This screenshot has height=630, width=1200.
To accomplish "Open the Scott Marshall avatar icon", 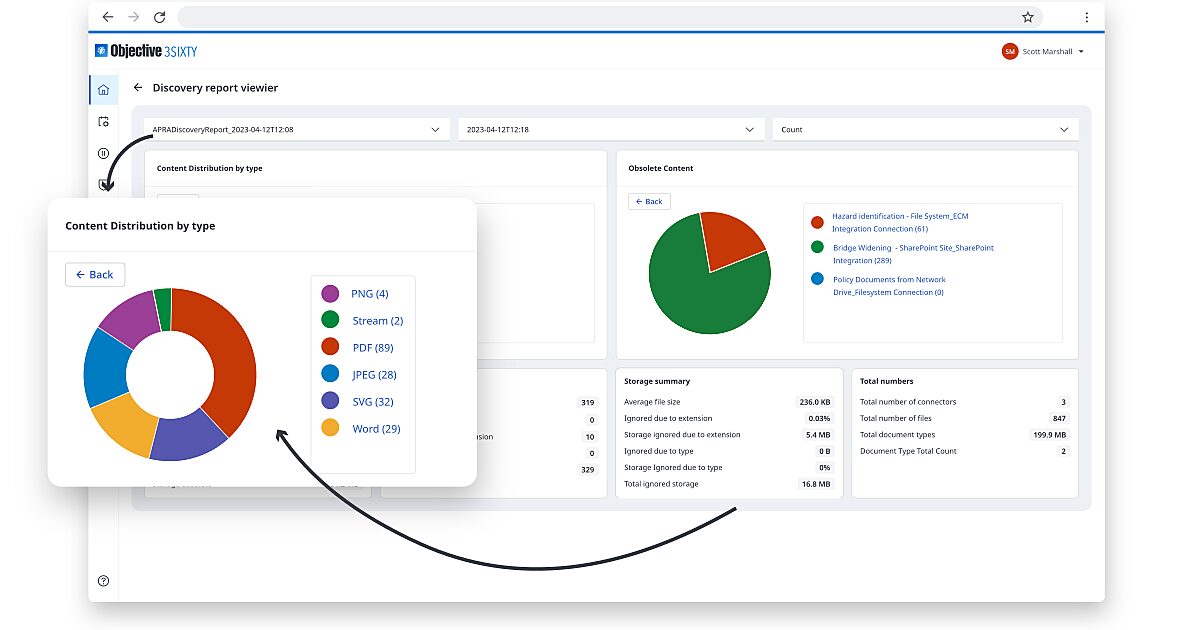I will tap(1009, 51).
